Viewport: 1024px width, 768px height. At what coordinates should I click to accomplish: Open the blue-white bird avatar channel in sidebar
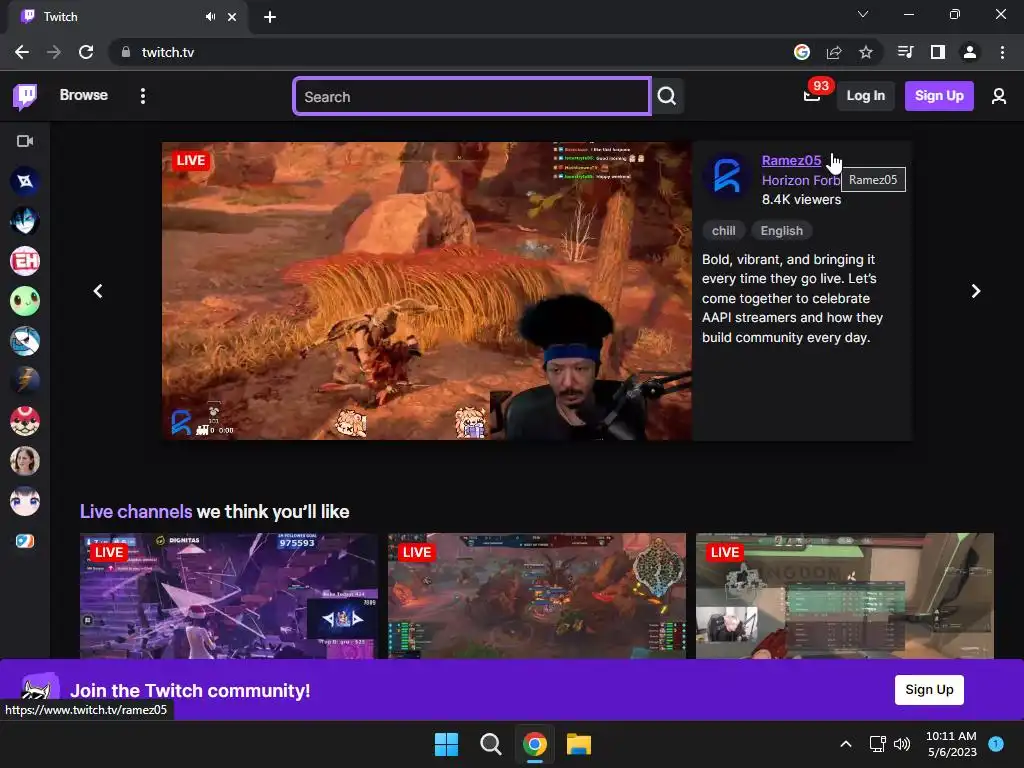point(25,341)
